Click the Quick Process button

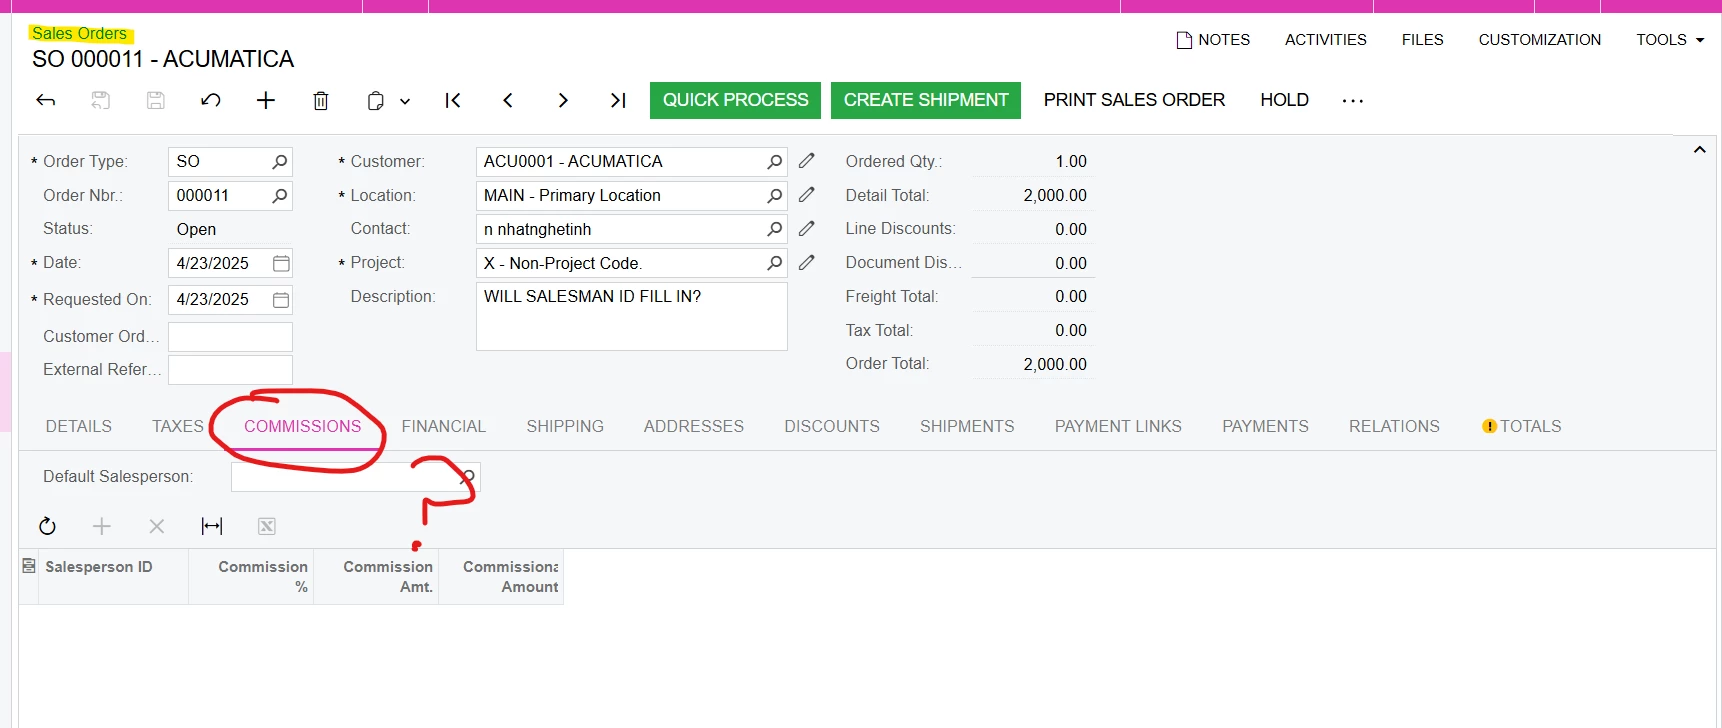735,100
